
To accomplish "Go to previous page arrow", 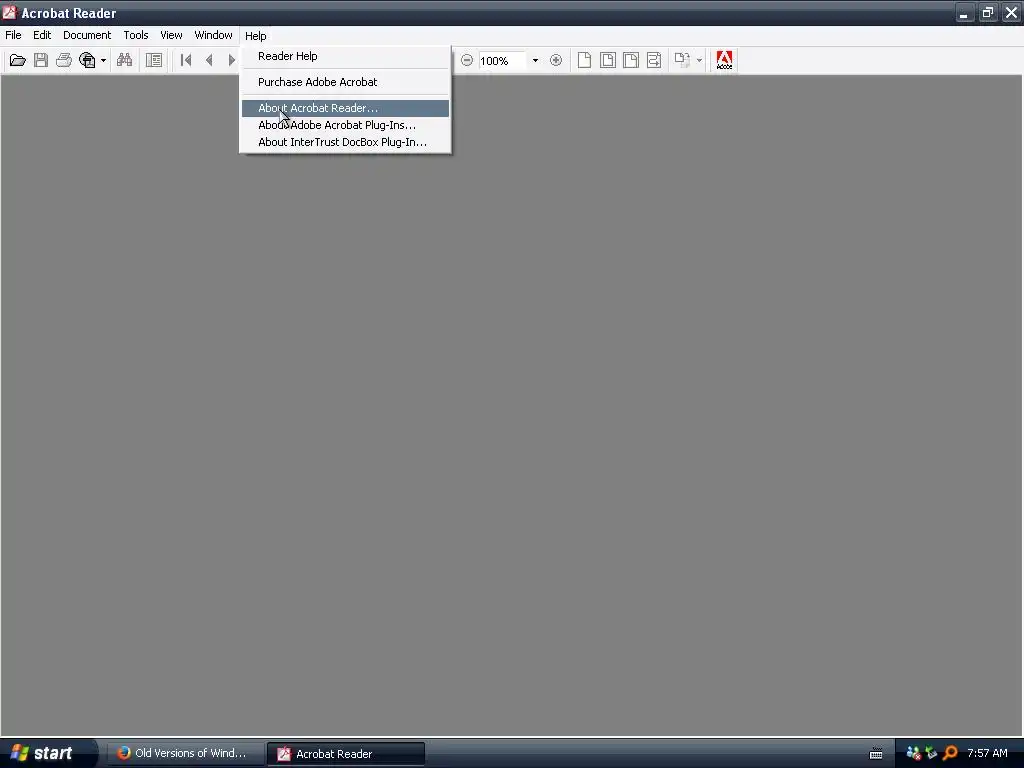I will coord(209,61).
